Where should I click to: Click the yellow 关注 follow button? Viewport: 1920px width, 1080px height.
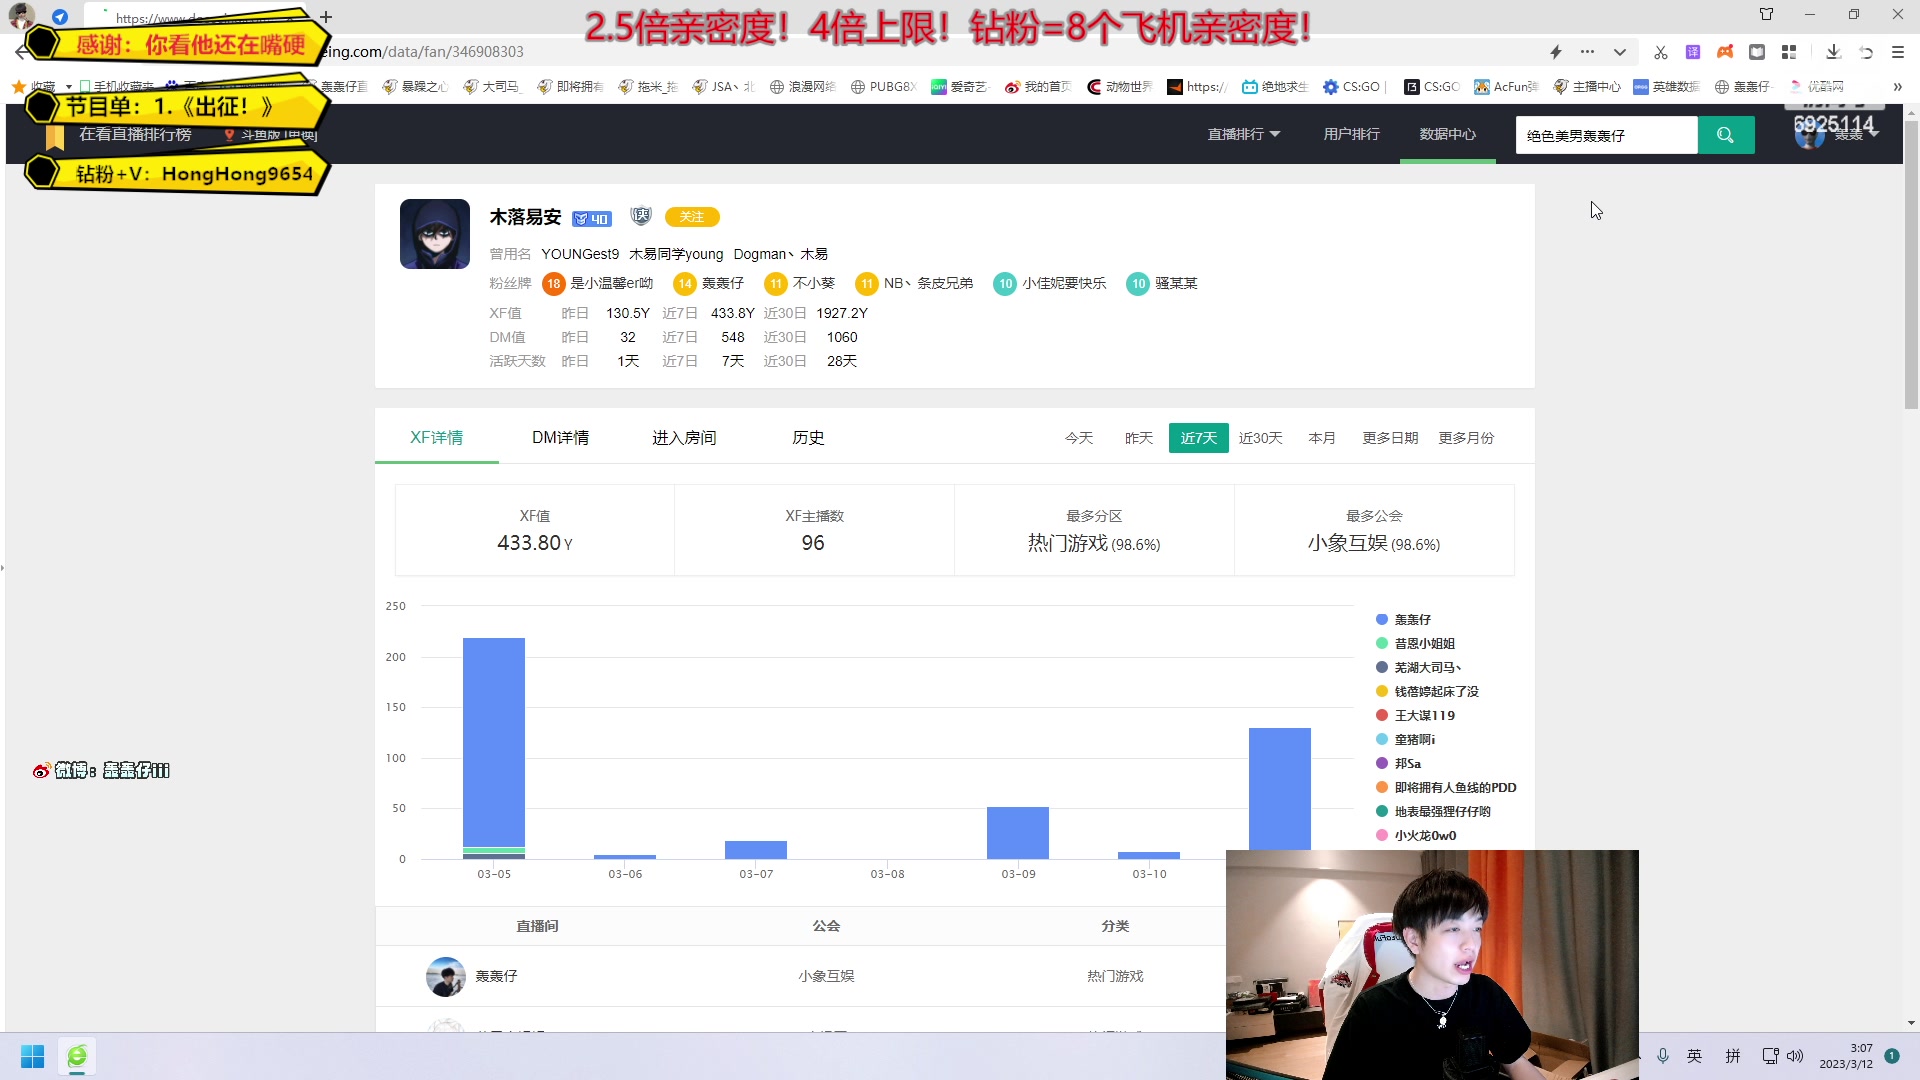pyautogui.click(x=692, y=217)
